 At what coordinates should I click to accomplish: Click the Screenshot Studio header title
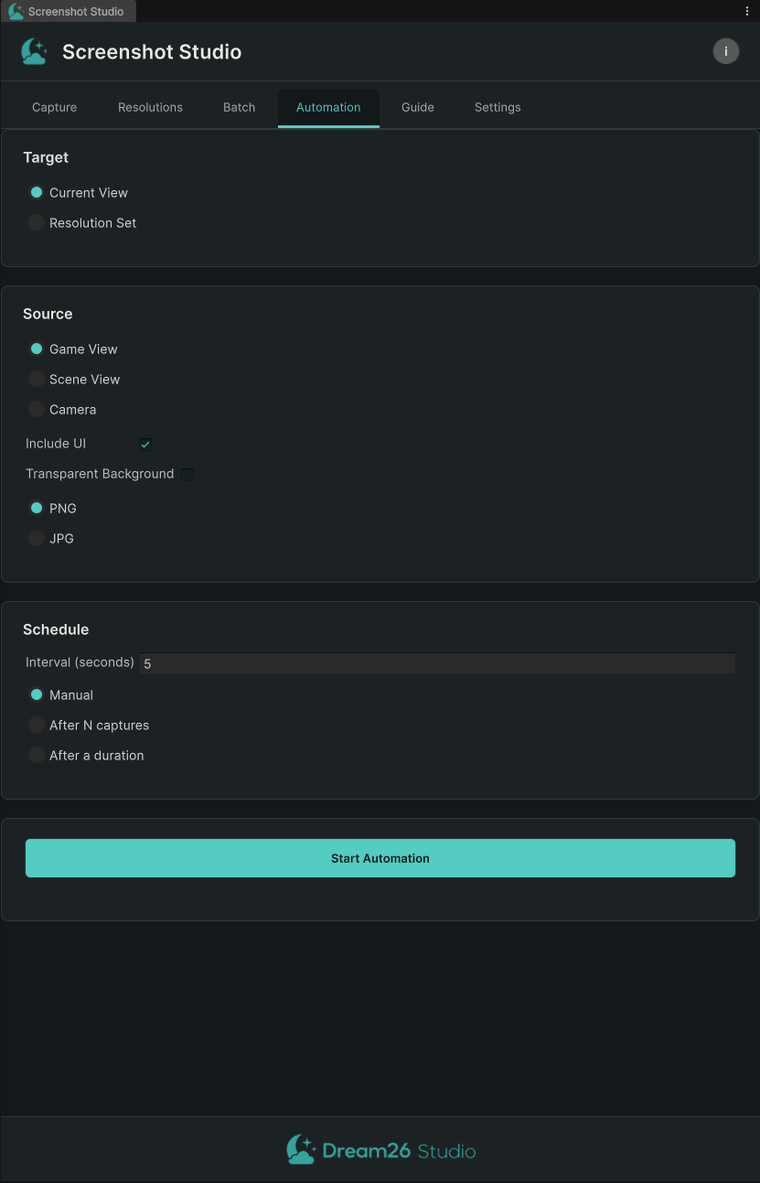152,51
